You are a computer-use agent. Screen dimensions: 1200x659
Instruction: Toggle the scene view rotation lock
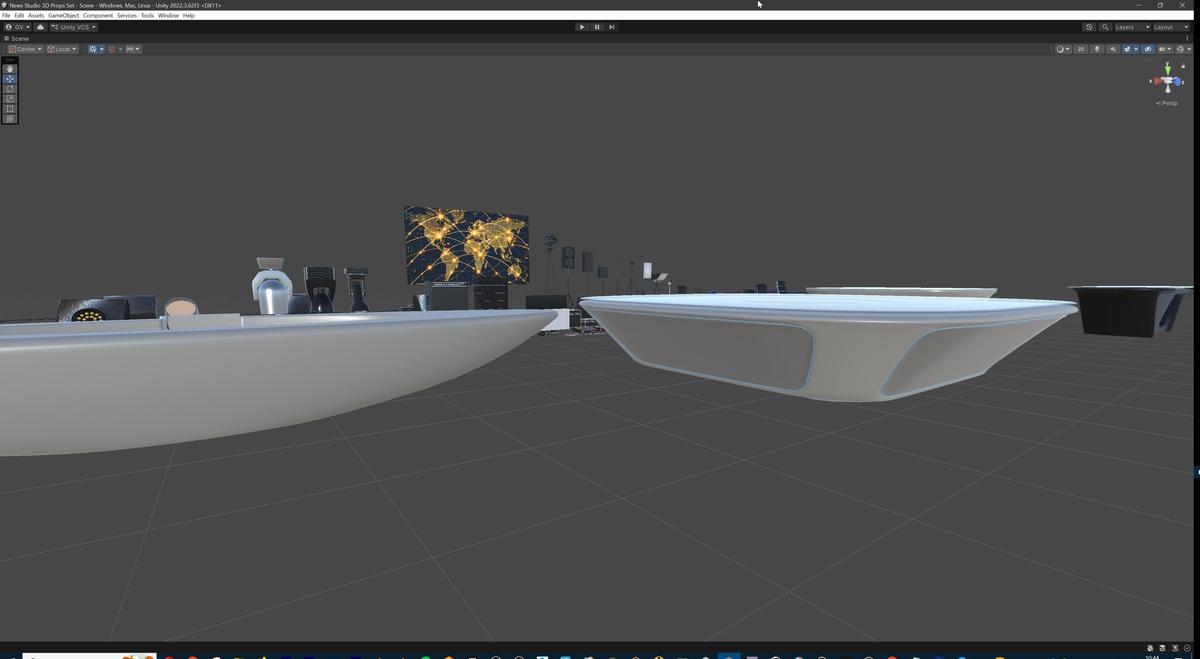click(1183, 67)
